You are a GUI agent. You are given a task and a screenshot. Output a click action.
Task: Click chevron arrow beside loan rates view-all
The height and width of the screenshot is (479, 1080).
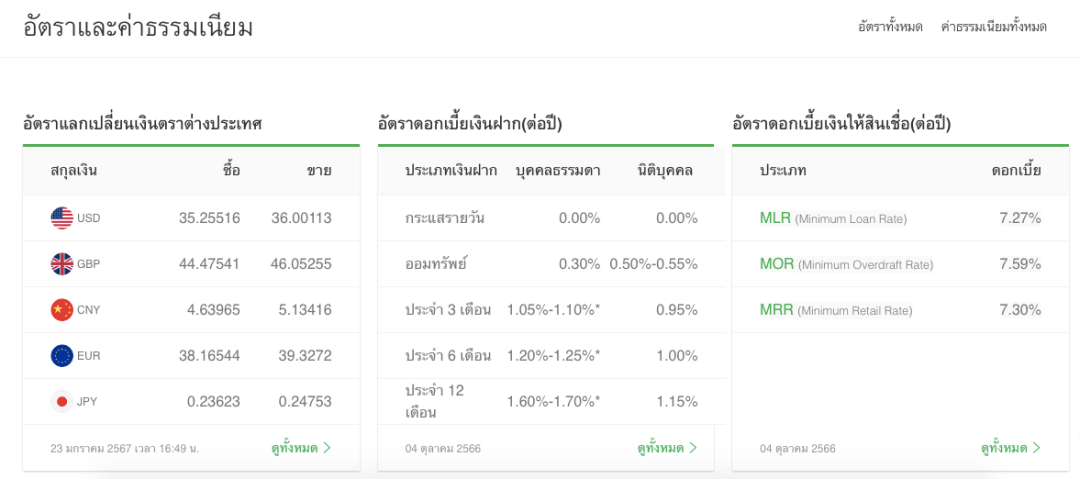click(1037, 448)
